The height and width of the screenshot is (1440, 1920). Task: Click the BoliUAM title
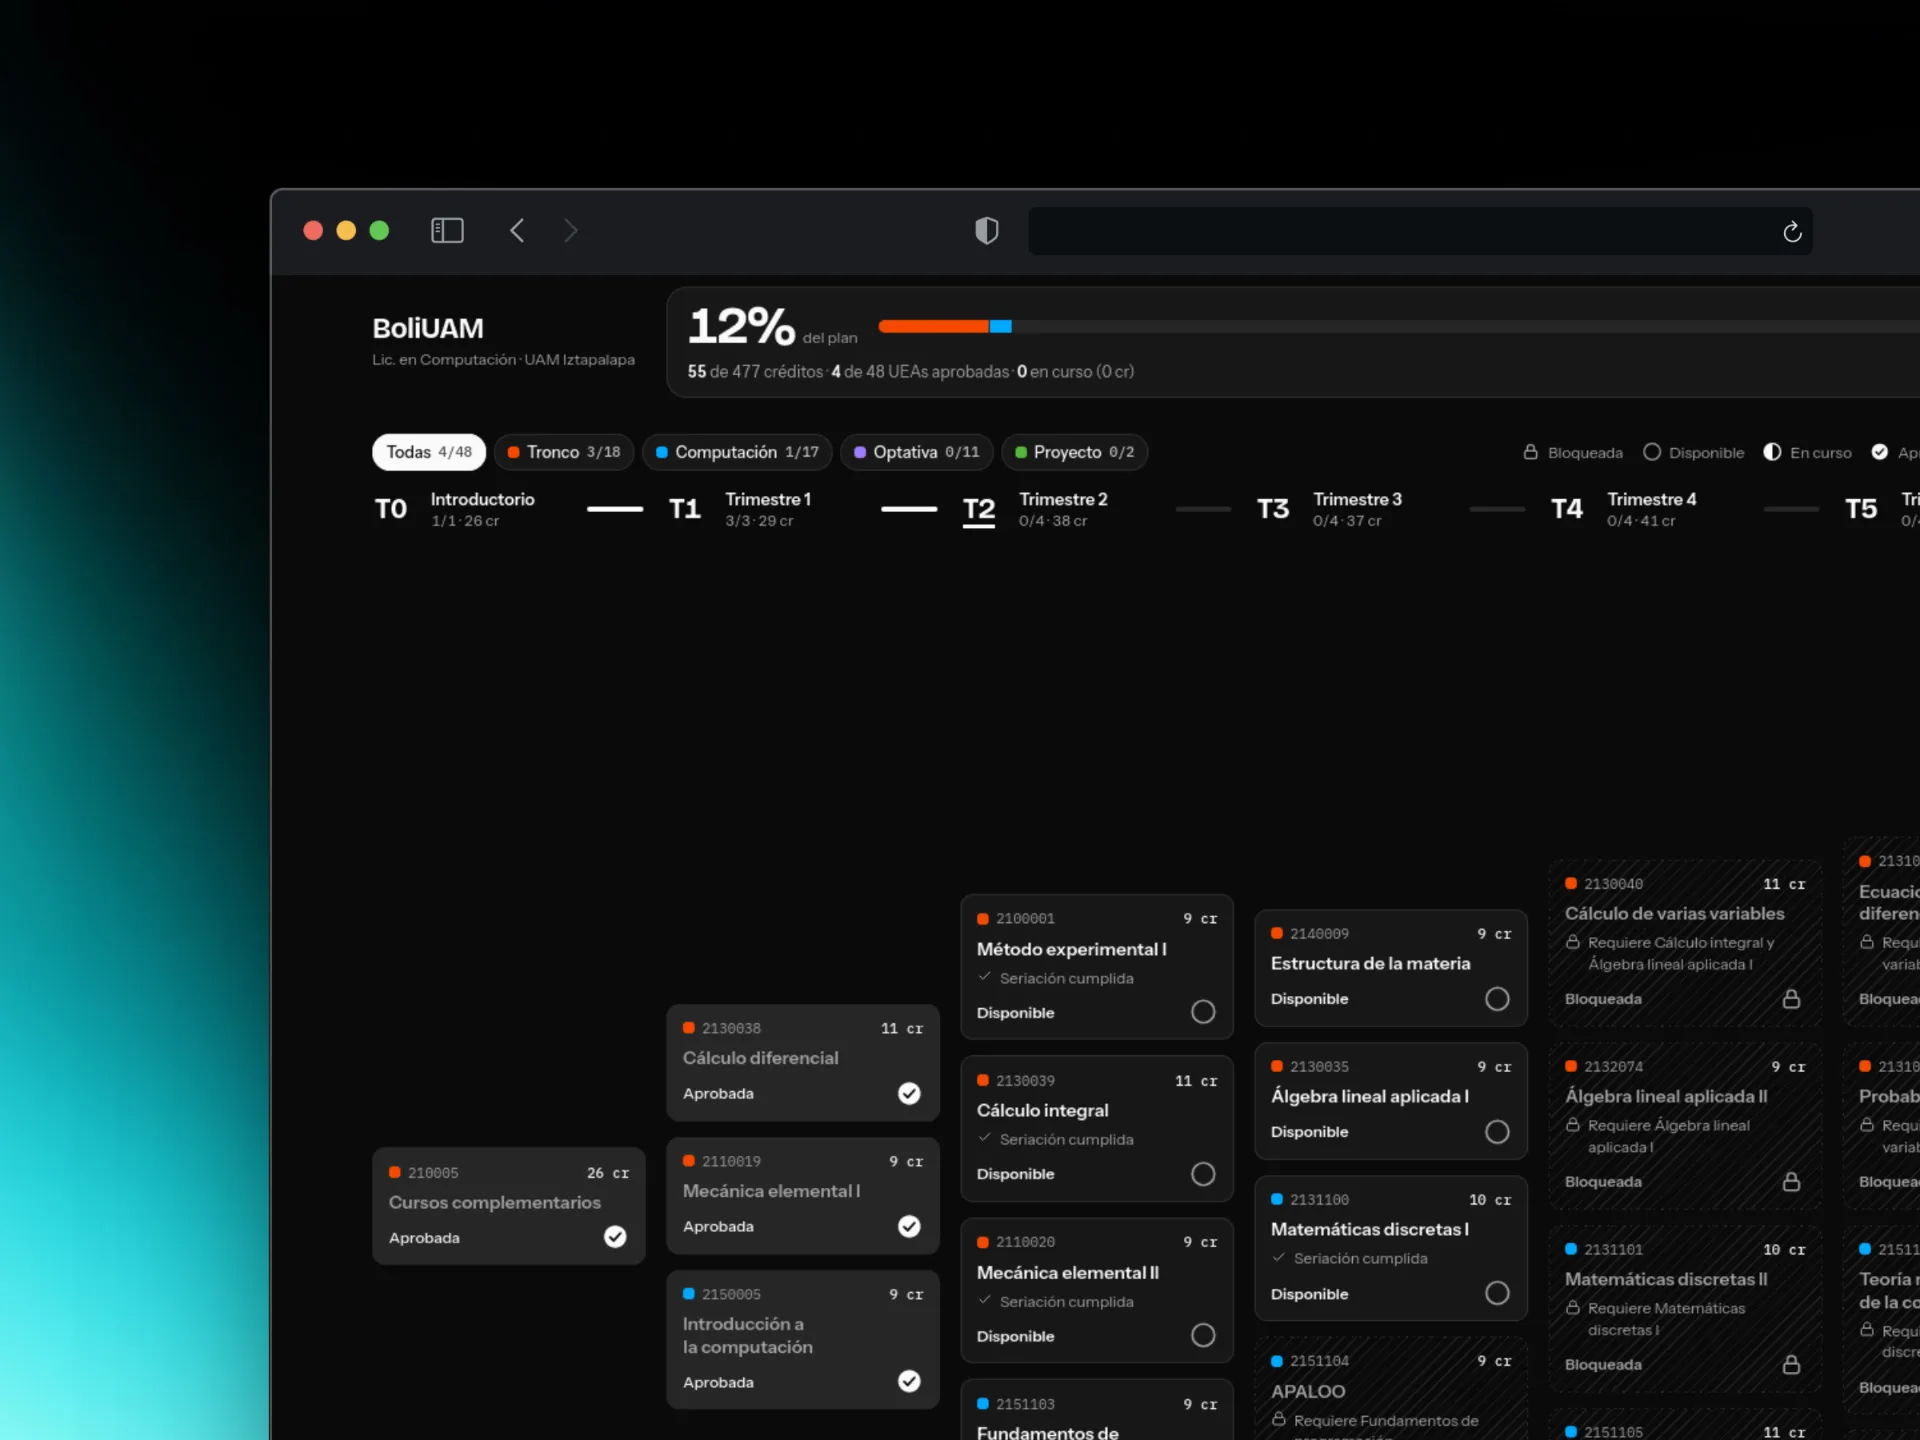point(428,328)
